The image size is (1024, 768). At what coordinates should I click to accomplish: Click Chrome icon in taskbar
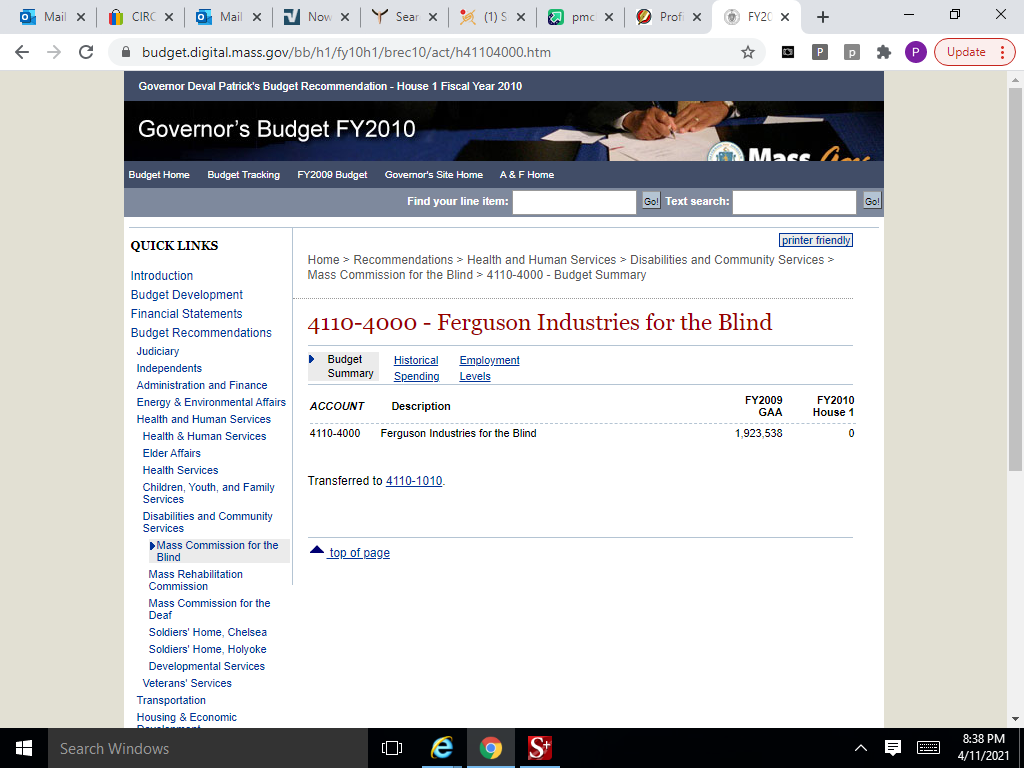tap(490, 748)
